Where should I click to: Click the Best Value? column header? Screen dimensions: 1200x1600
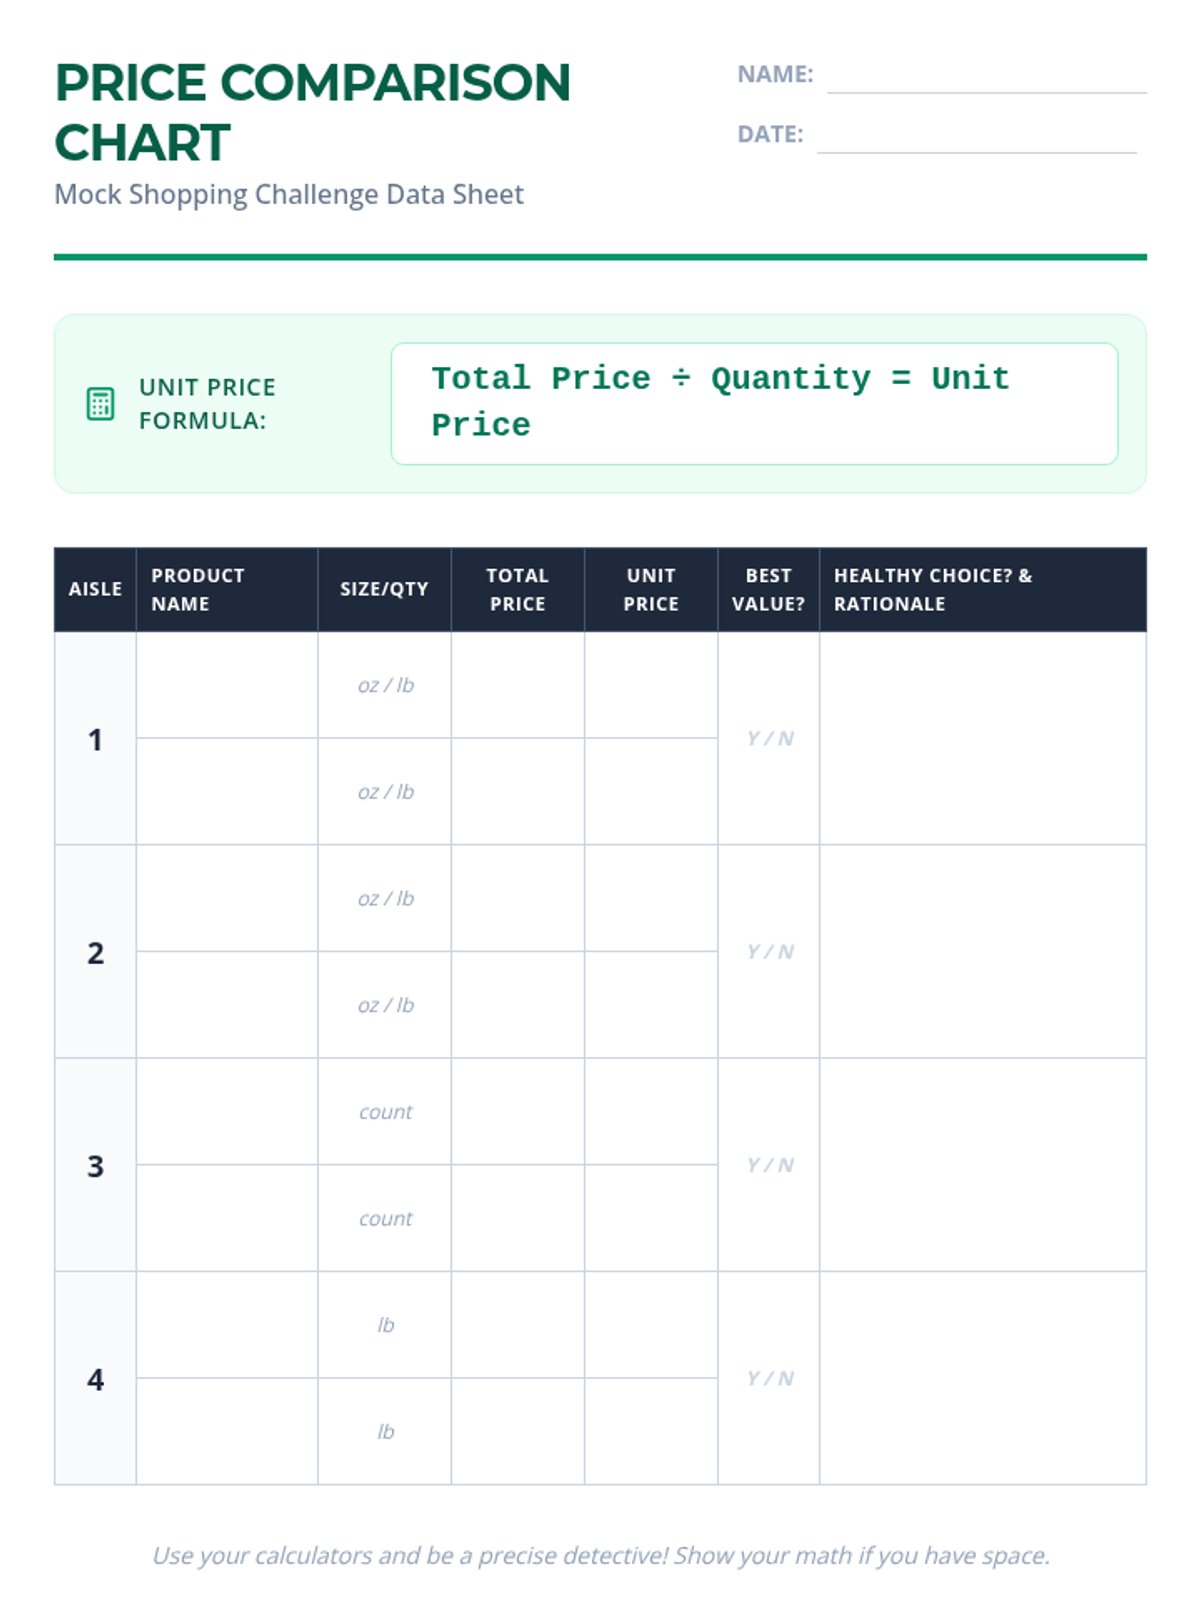768,589
